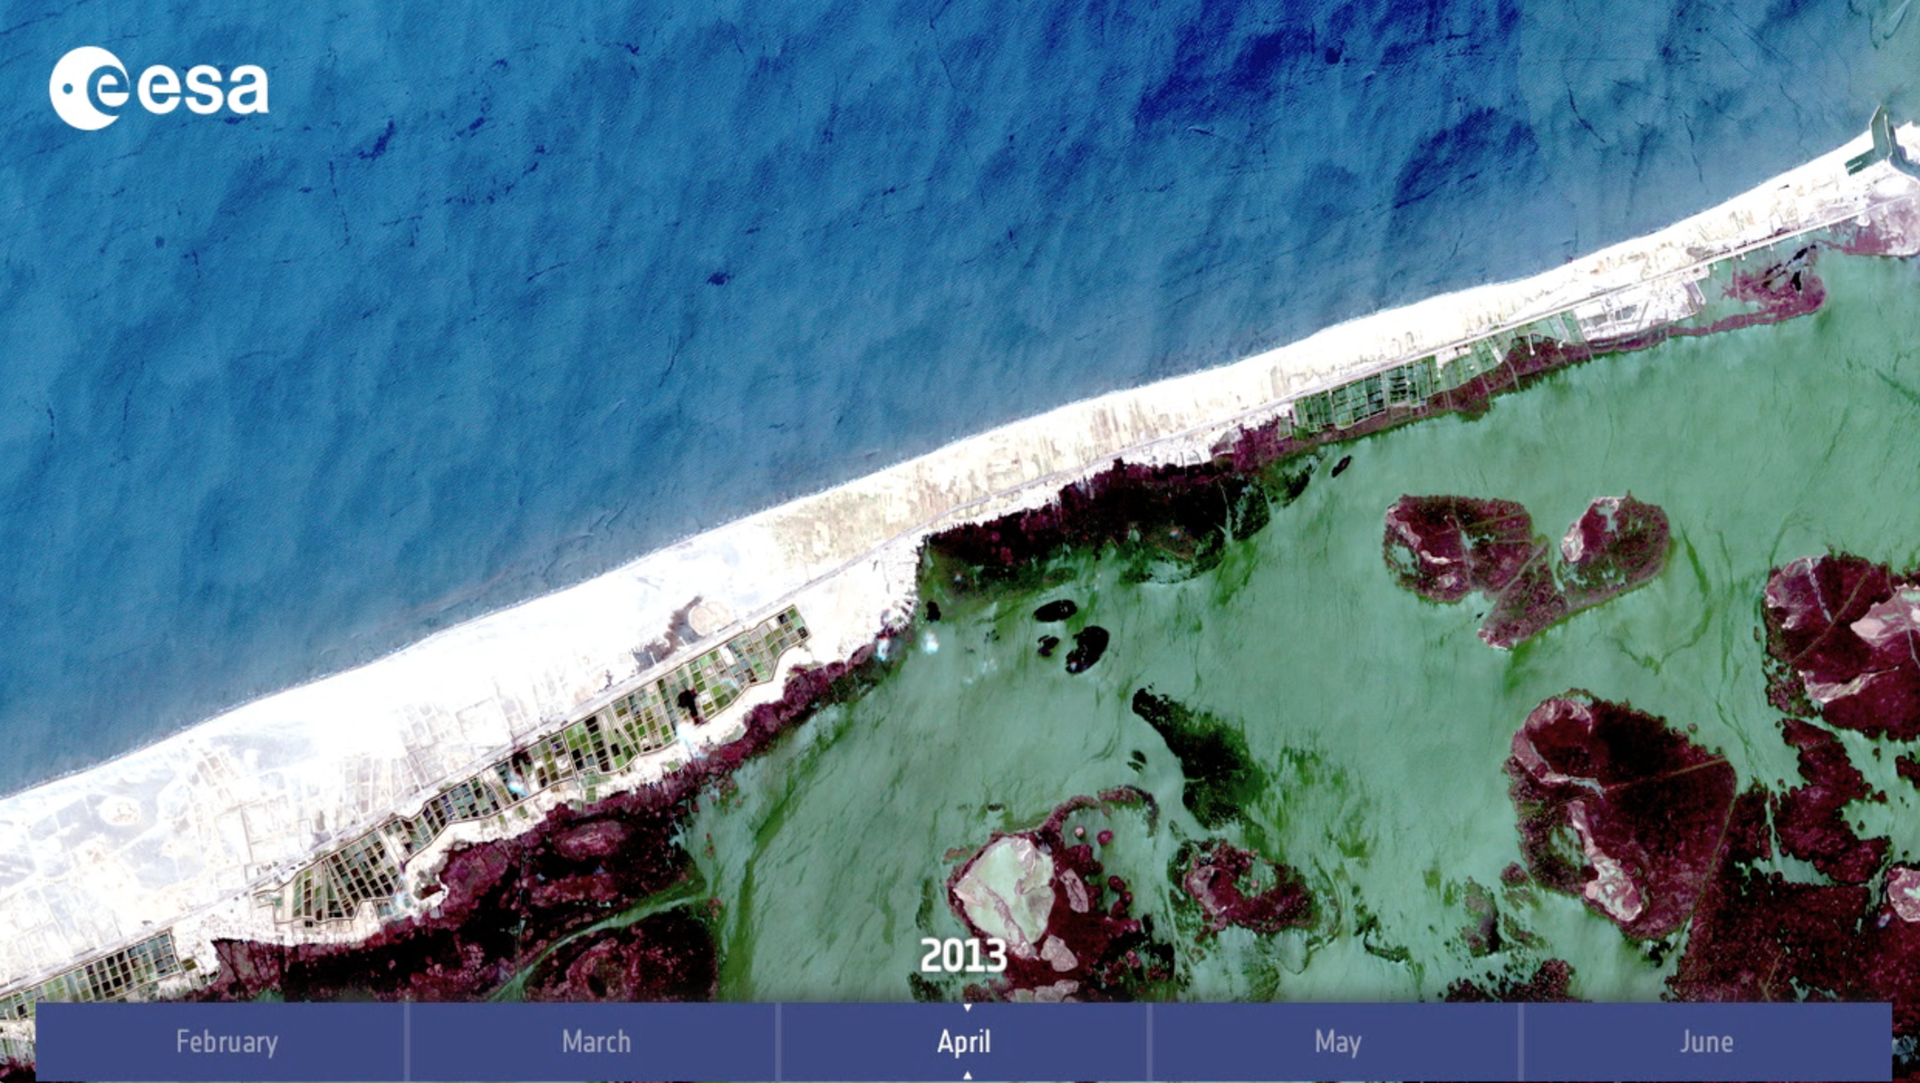
Task: Click the 2013 year label
Action: pos(963,956)
